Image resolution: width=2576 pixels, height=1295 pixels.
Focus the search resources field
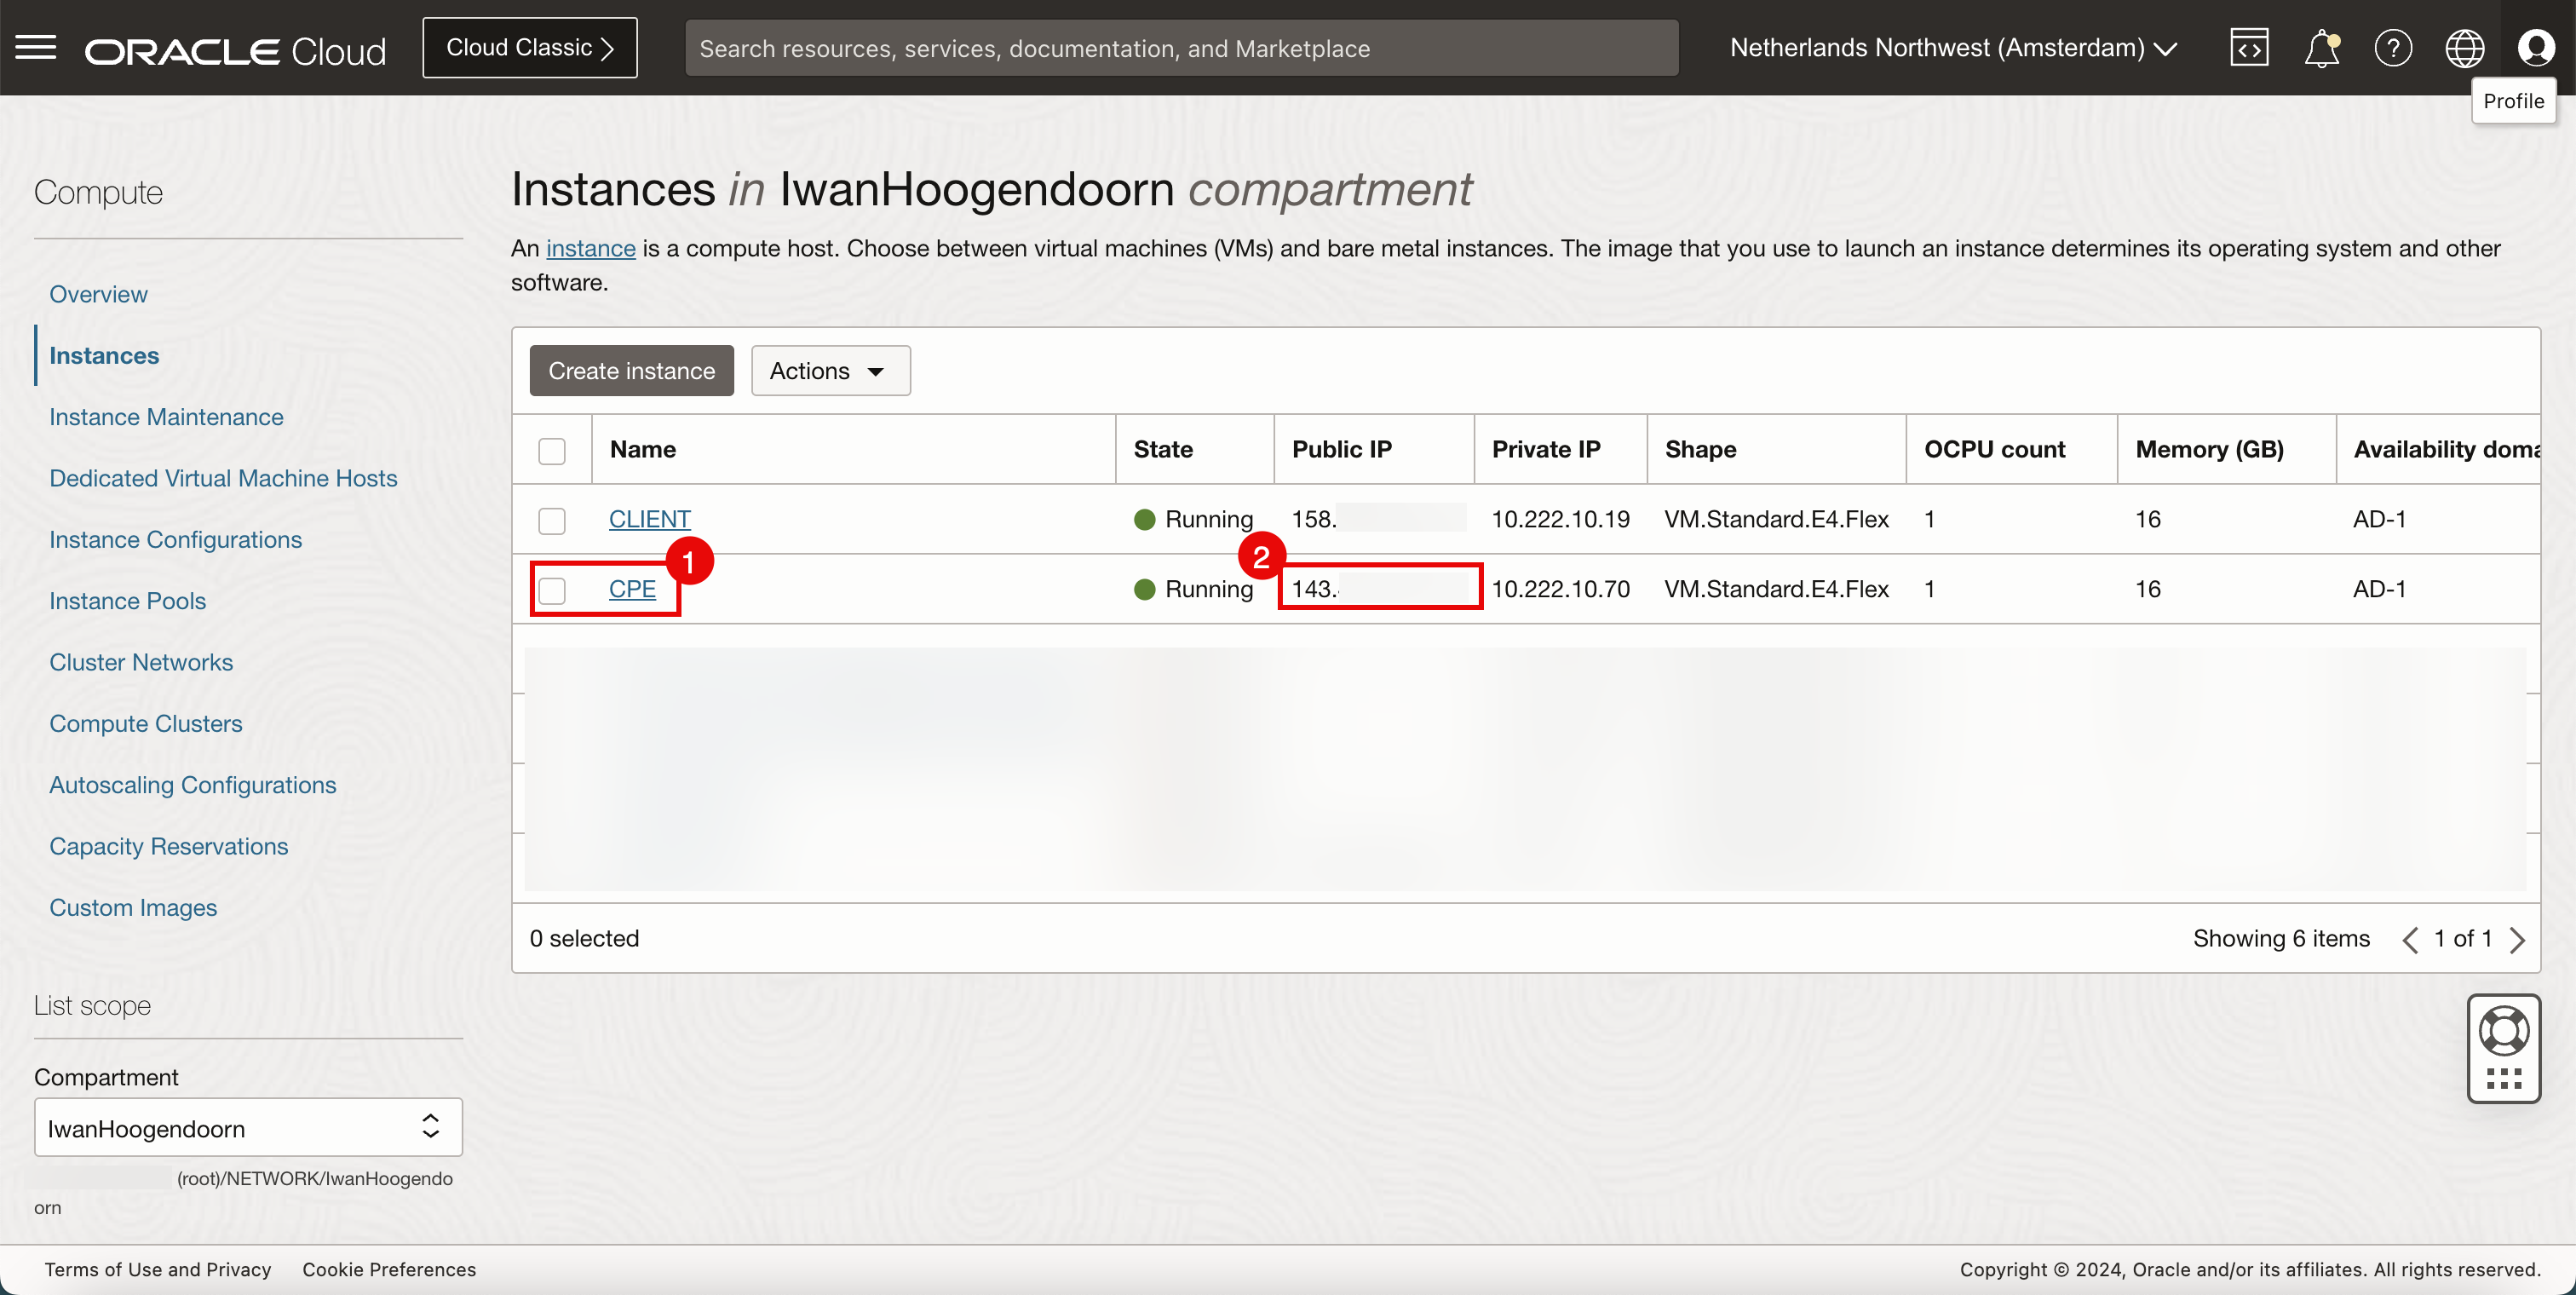pyautogui.click(x=1180, y=48)
